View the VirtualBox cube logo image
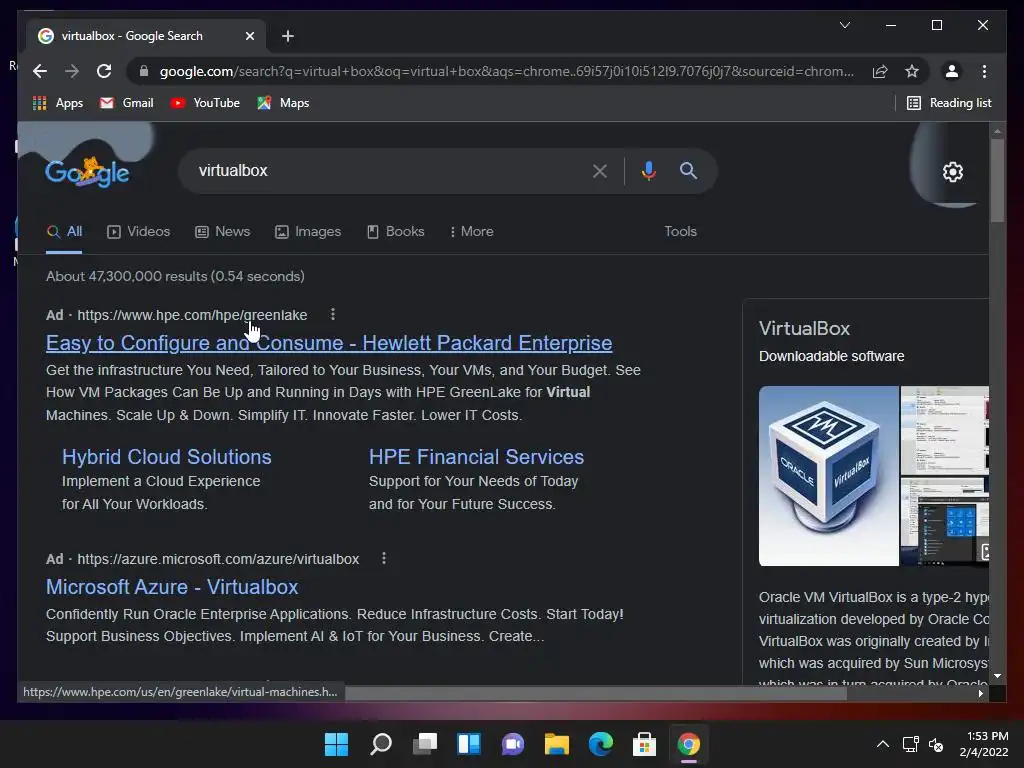The image size is (1024, 768). click(x=829, y=476)
